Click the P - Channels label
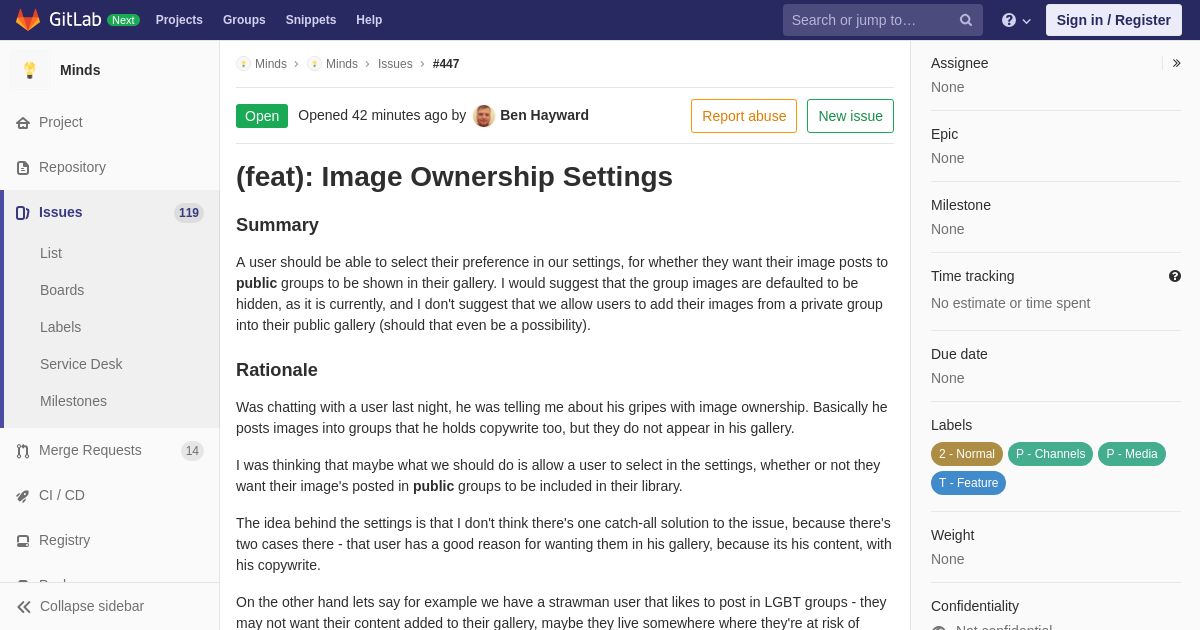This screenshot has height=630, width=1200. tap(1050, 454)
